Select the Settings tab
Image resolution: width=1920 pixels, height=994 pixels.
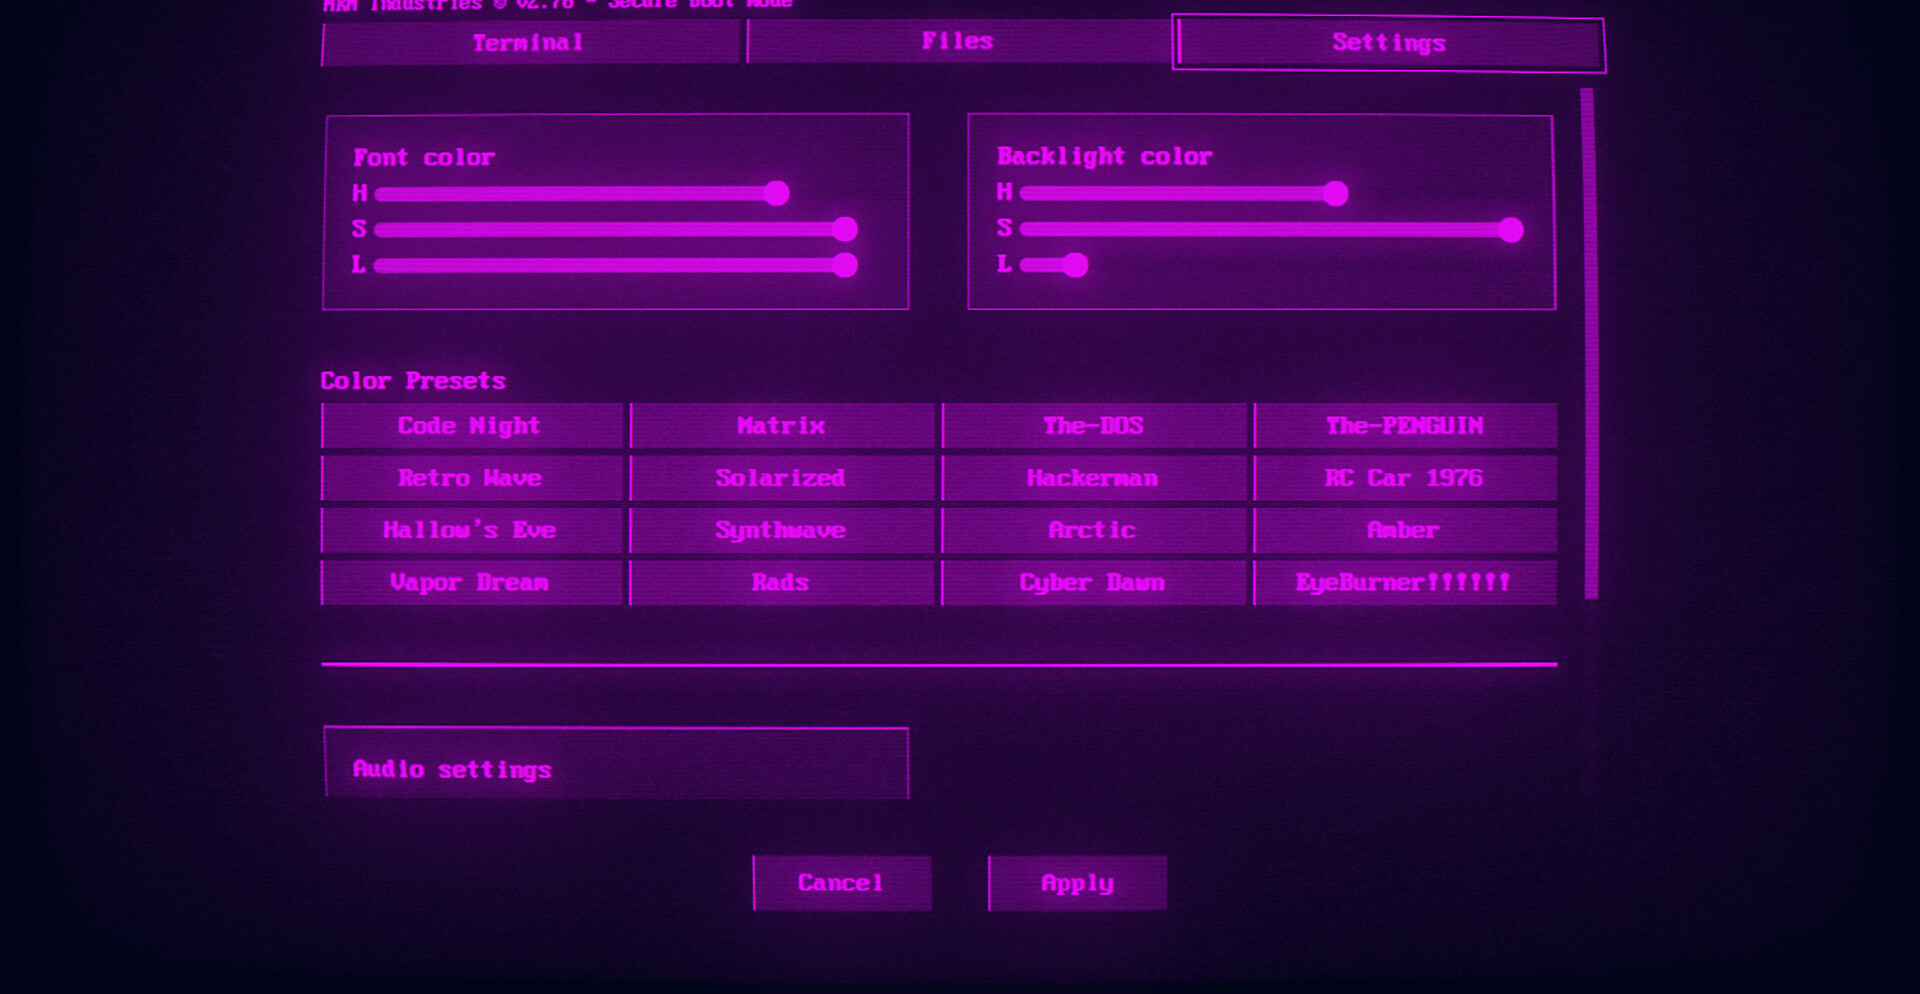point(1388,43)
